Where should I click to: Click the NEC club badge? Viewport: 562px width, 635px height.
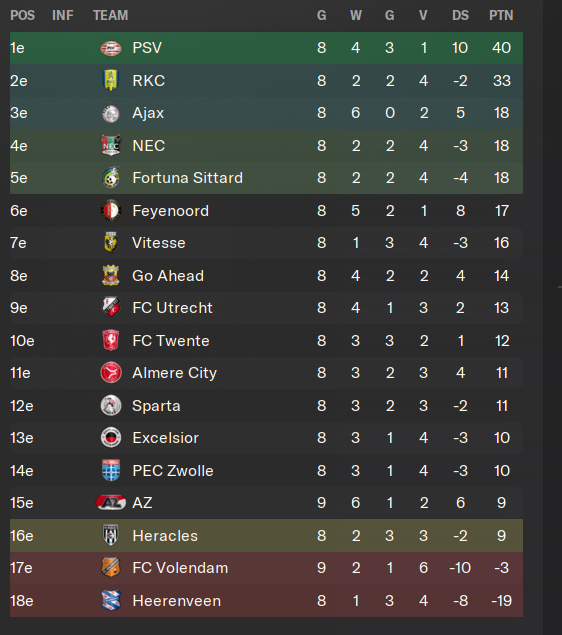(x=111, y=145)
